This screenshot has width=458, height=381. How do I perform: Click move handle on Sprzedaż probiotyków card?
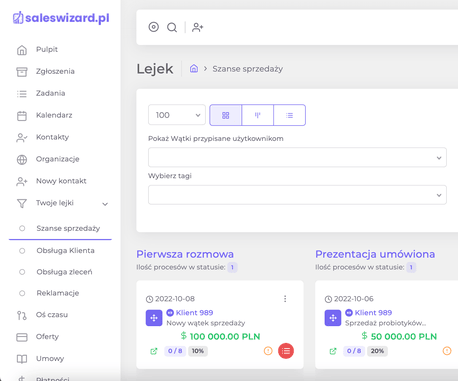(333, 318)
